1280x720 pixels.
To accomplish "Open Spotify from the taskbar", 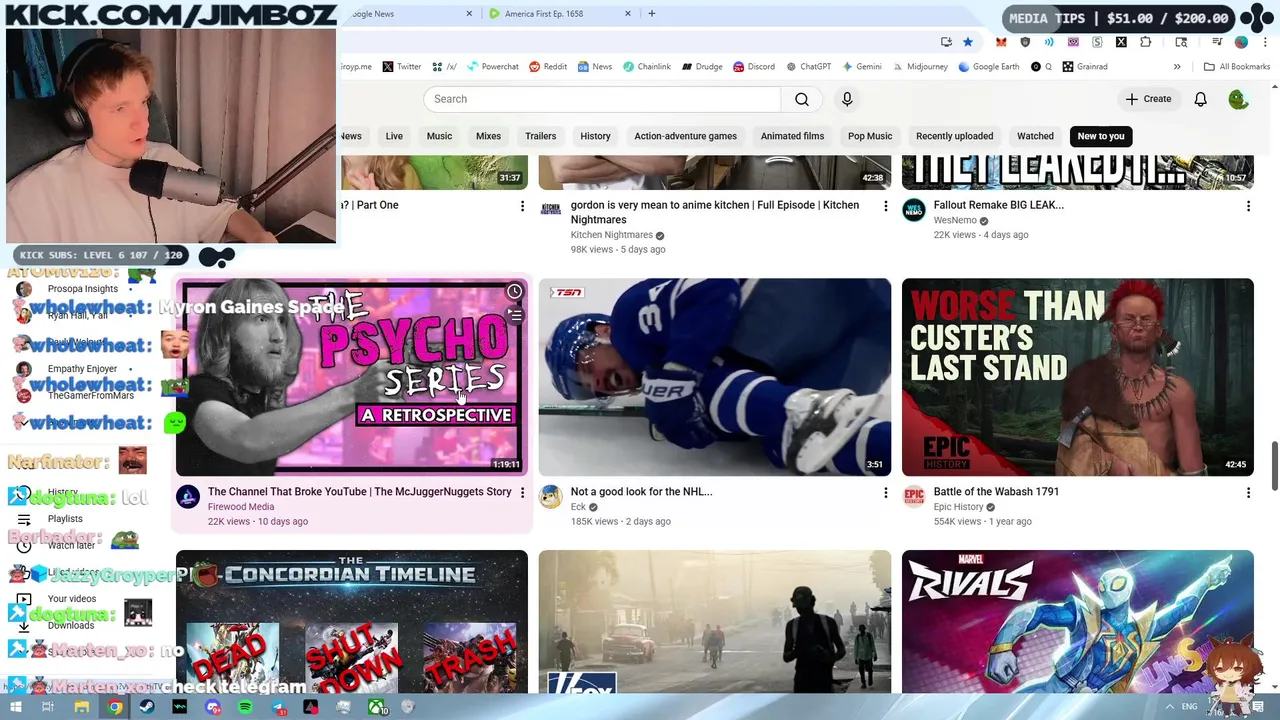I will 245,707.
